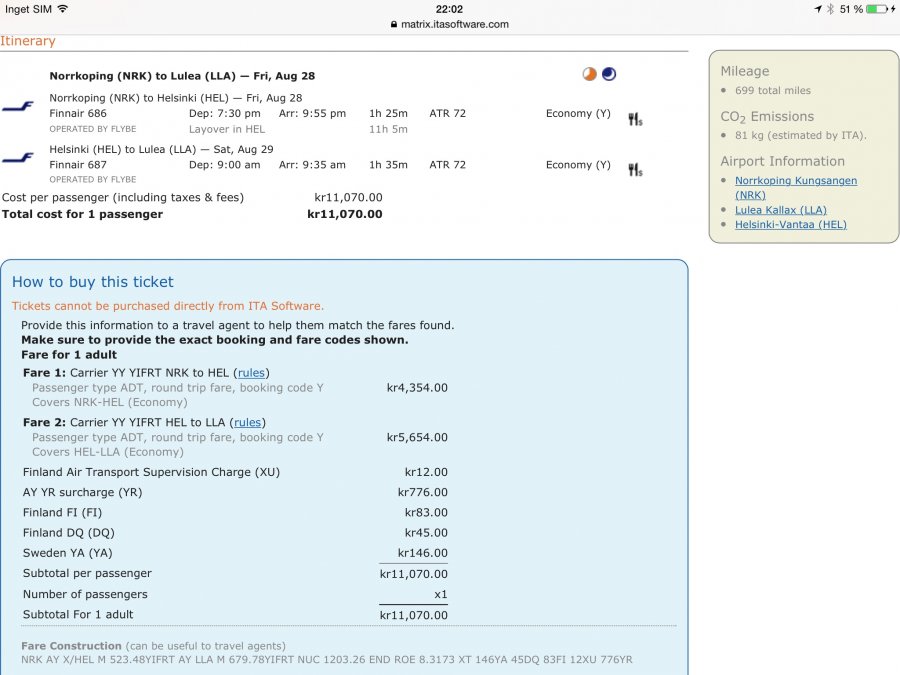This screenshot has width=900, height=675.
Task: Tap the battery icon in status bar
Action: 877,9
